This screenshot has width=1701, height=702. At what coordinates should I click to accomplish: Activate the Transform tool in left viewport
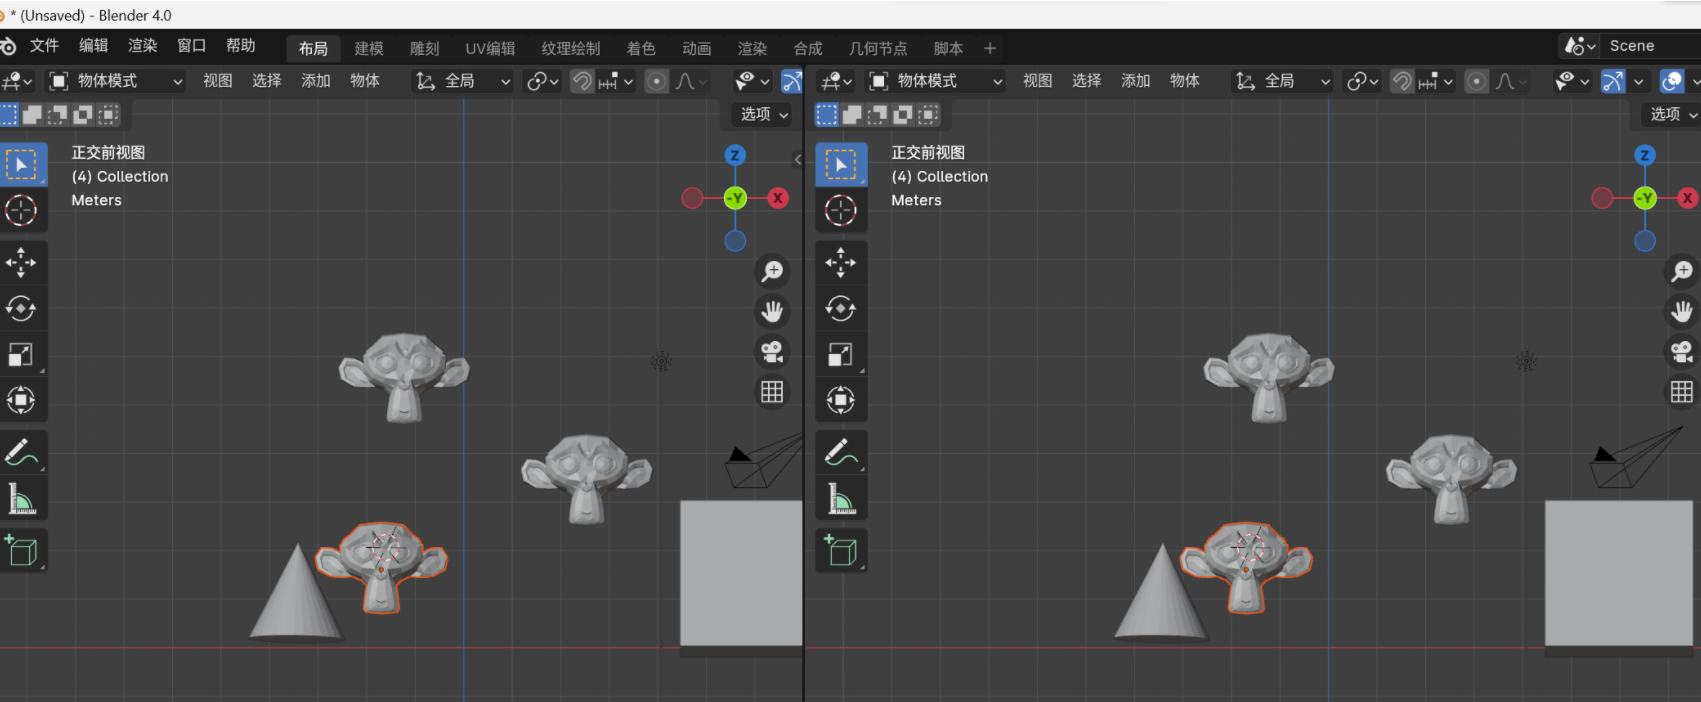[x=22, y=400]
